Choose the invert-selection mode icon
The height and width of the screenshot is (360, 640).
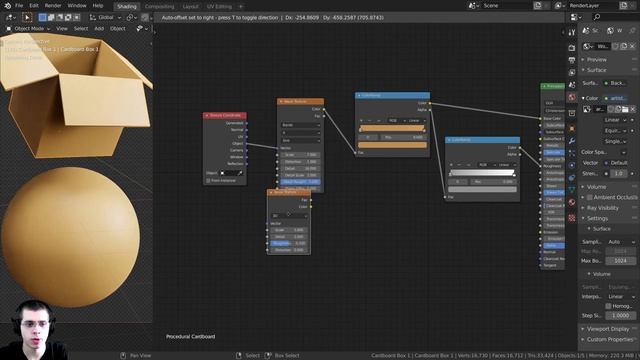point(68,18)
